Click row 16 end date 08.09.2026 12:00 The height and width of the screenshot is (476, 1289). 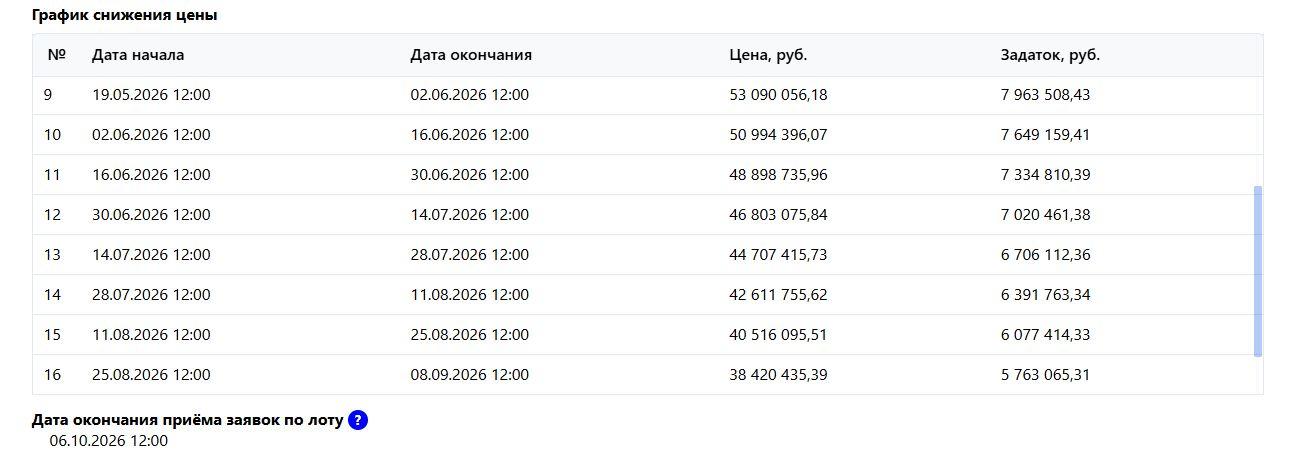point(469,375)
